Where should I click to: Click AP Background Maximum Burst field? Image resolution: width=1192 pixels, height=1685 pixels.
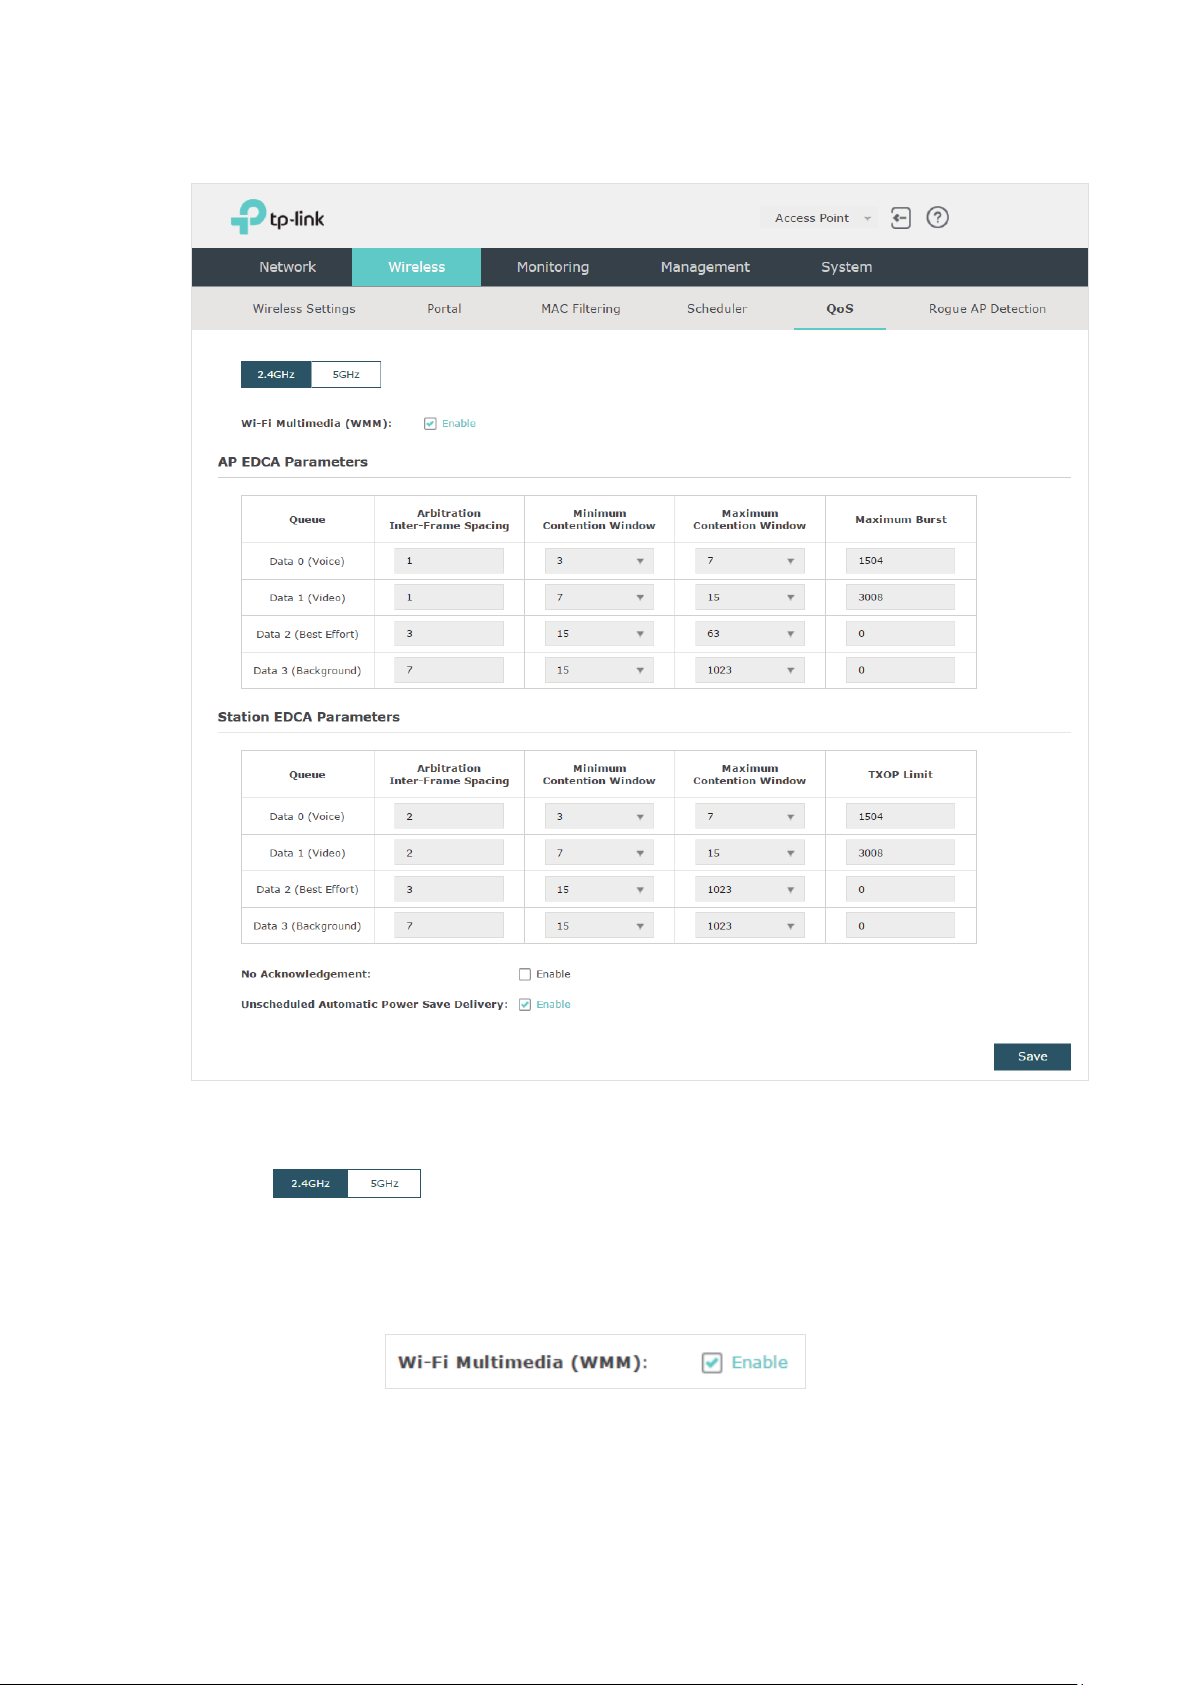pos(900,670)
